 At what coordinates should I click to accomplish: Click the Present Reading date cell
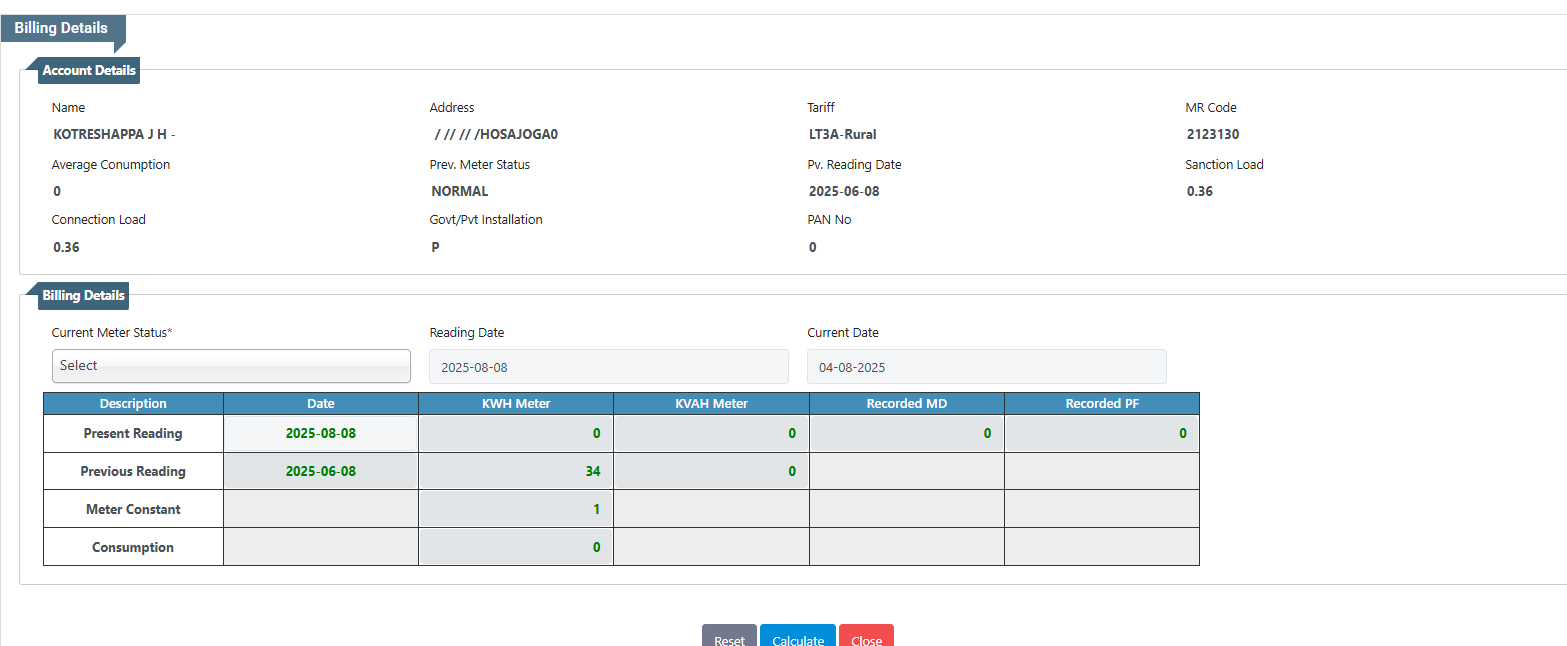pyautogui.click(x=320, y=434)
